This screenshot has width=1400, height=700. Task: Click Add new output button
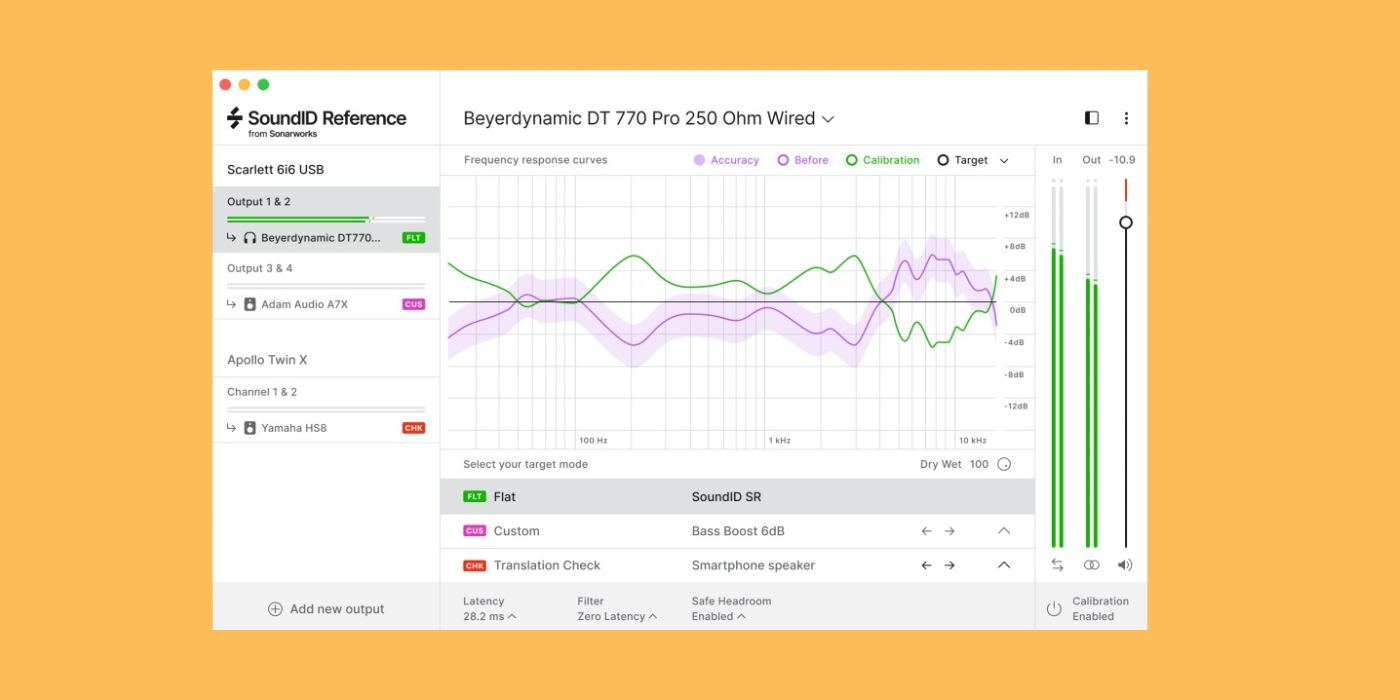[326, 609]
